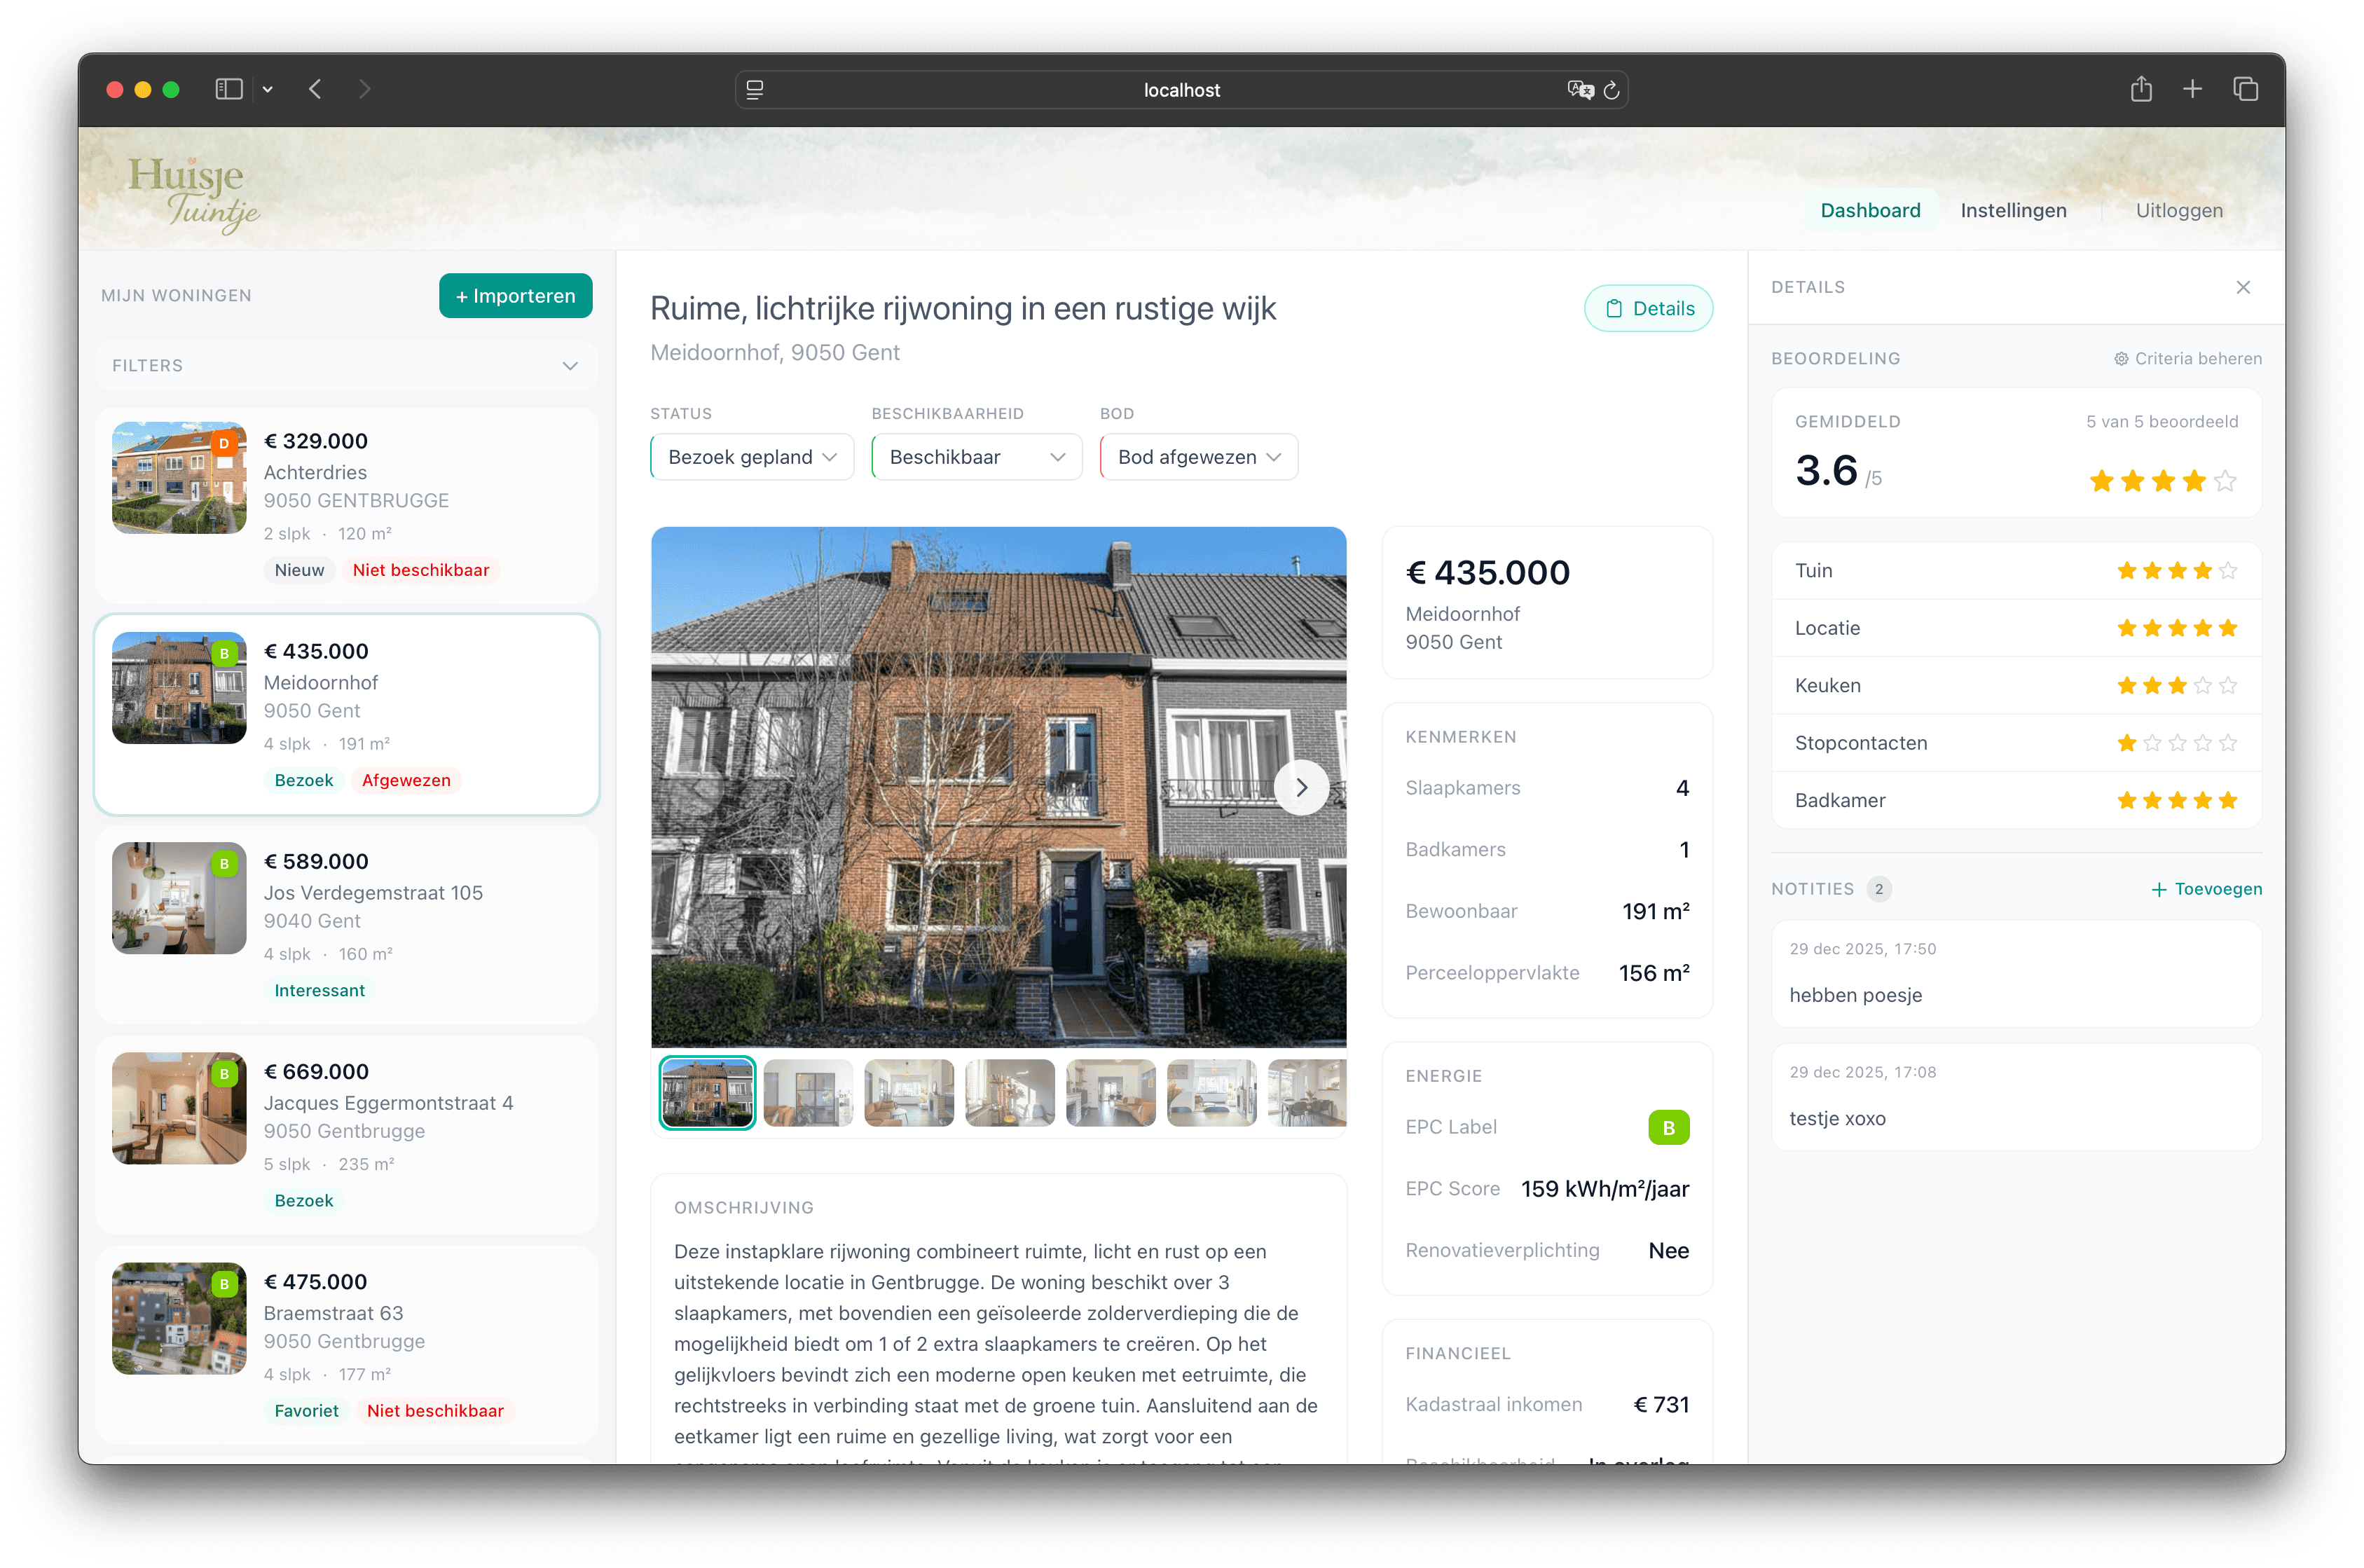2364x1568 pixels.
Task: Click the Safari share icon
Action: point(2141,90)
